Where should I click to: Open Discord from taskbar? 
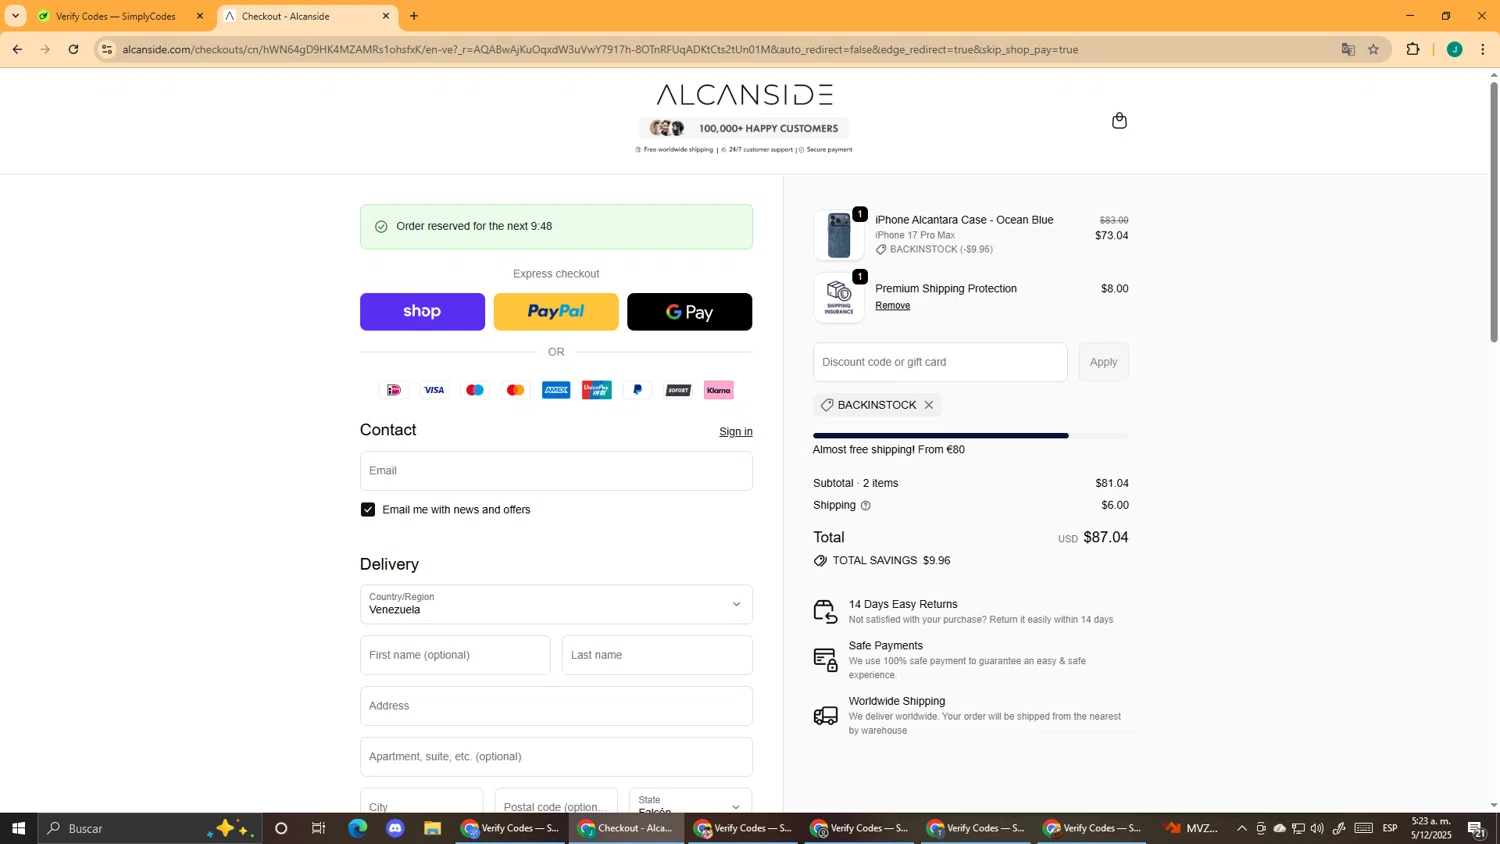395,829
